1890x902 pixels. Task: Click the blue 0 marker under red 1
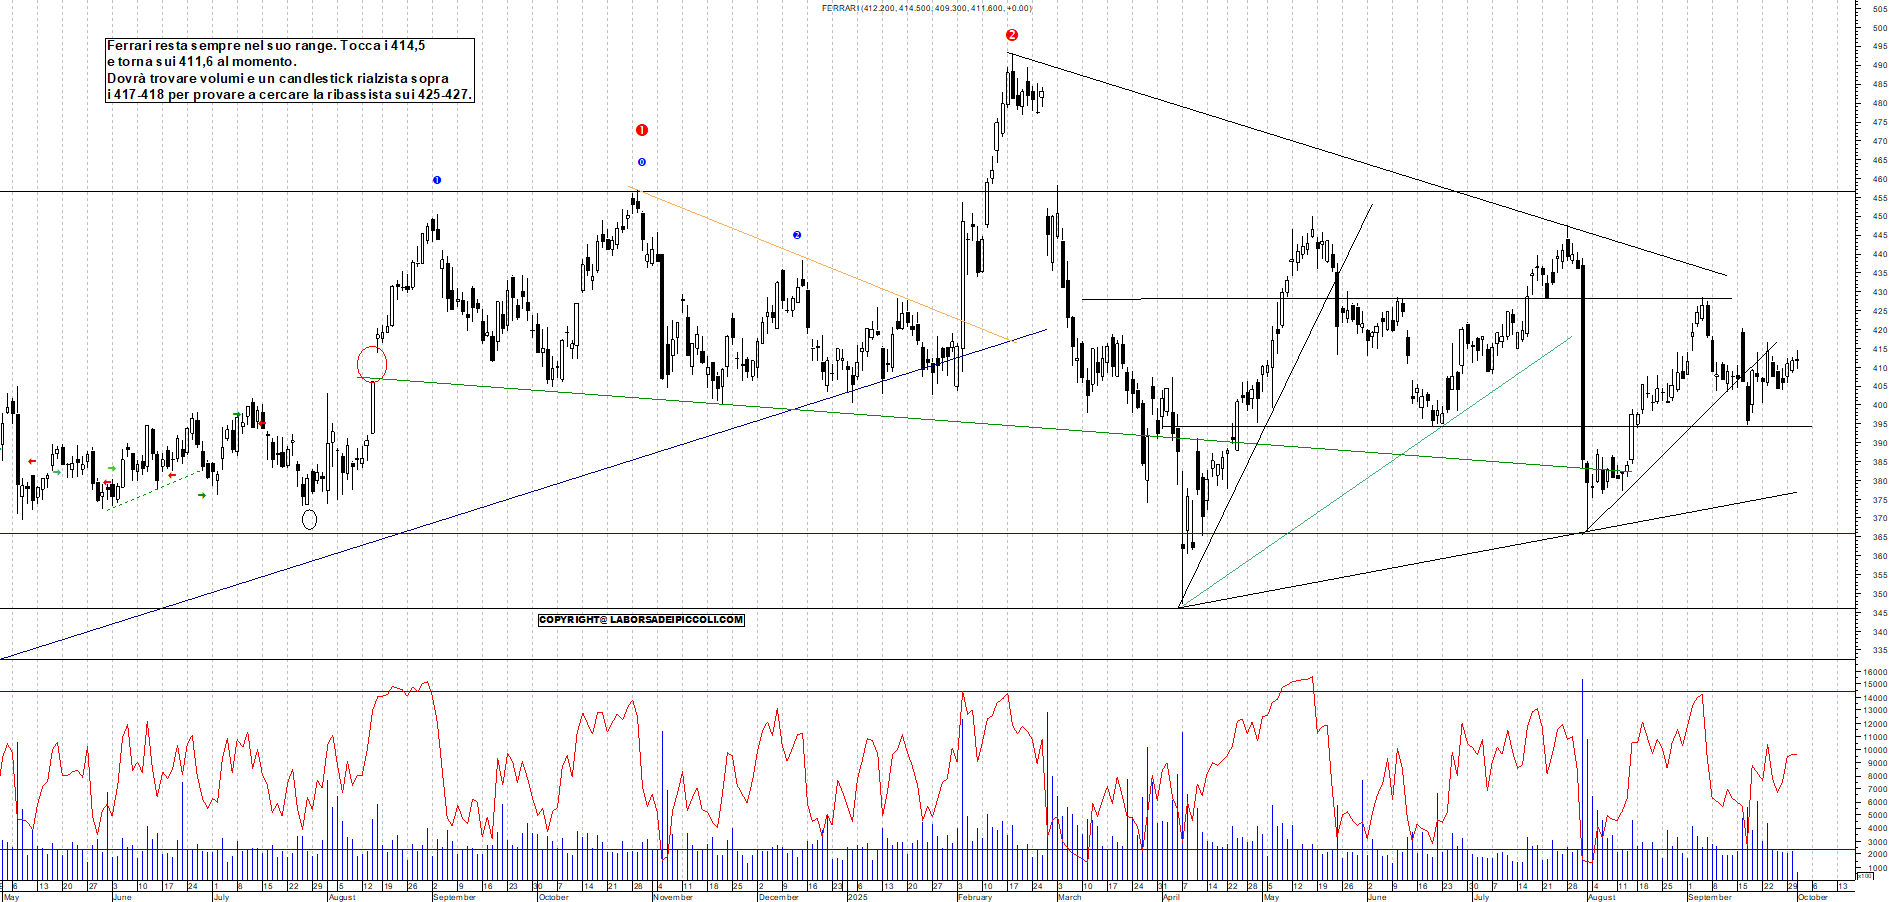[642, 162]
